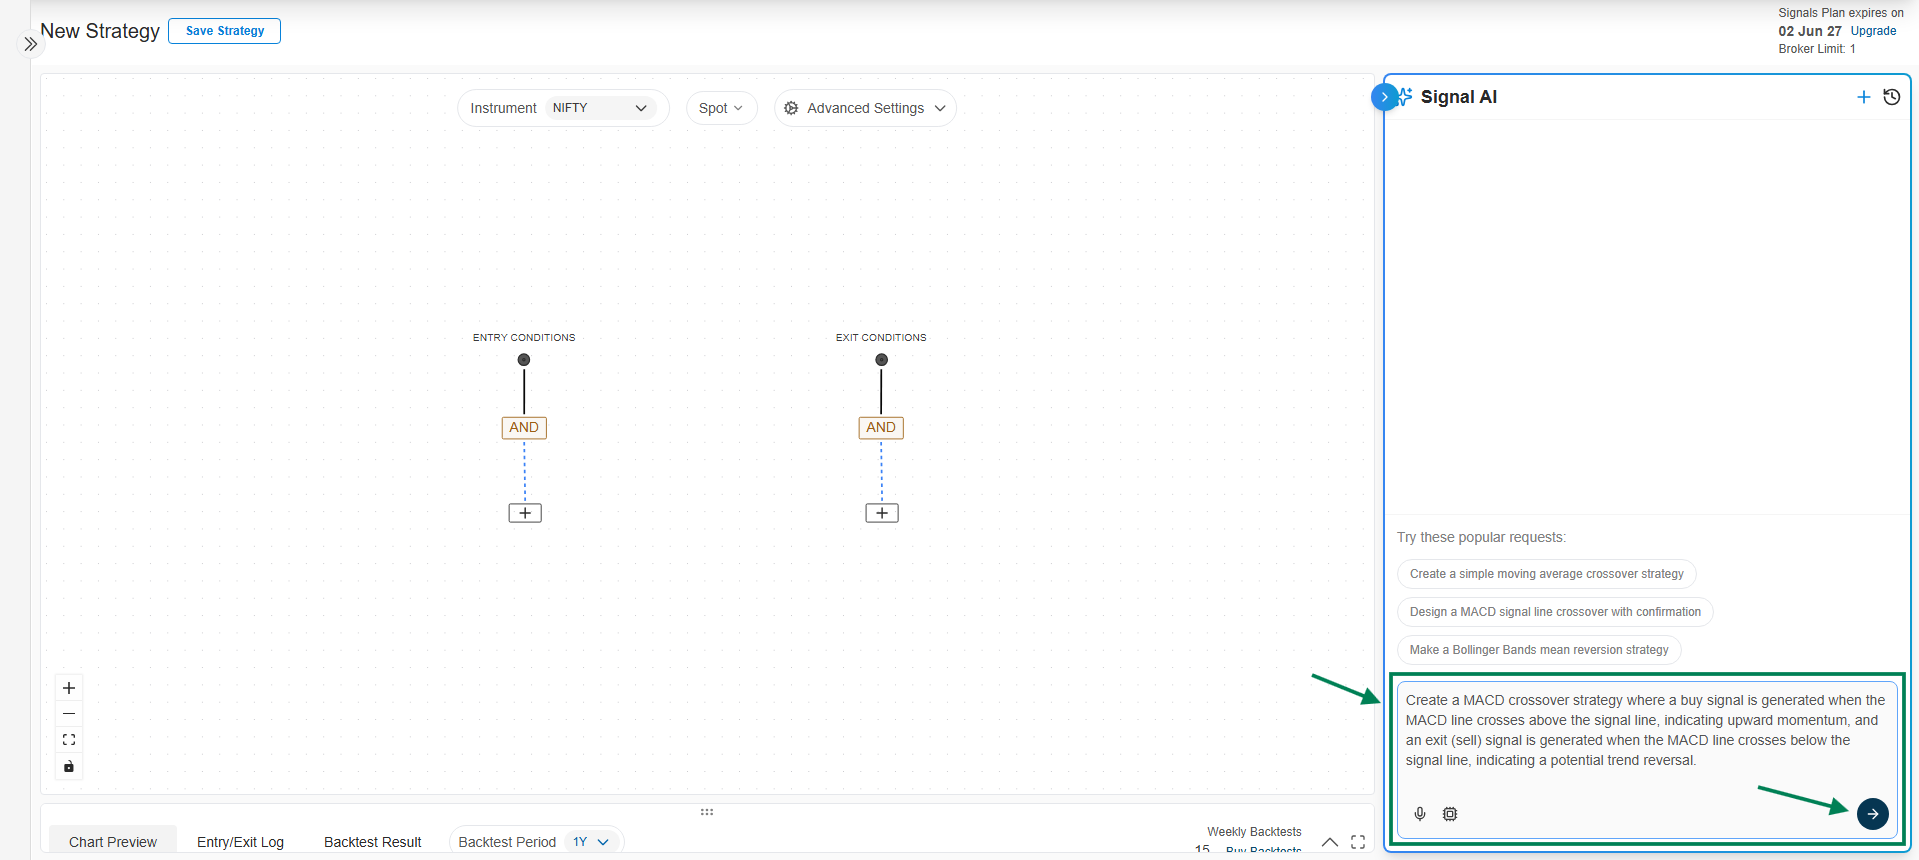Screen dimensions: 1919x860
Task: Click the Upgrade plan link
Action: 1873,31
